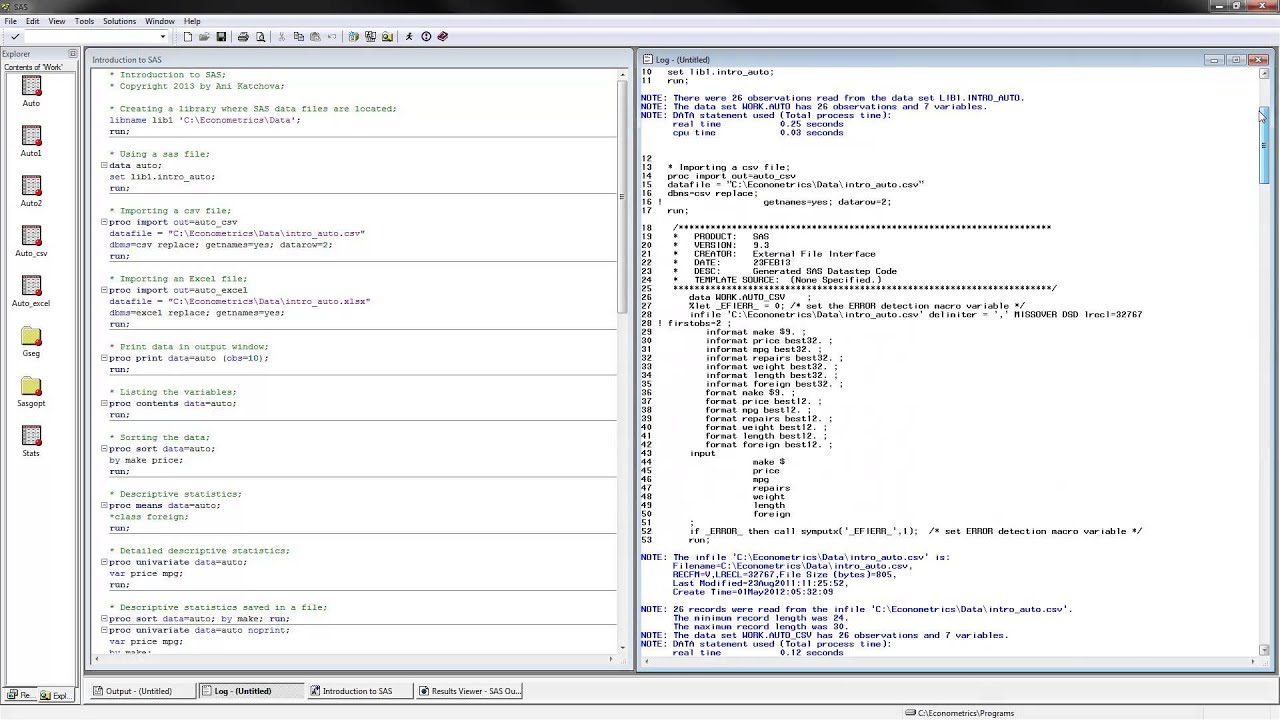Open SAS Help book icon
The height and width of the screenshot is (720, 1280).
coord(443,37)
